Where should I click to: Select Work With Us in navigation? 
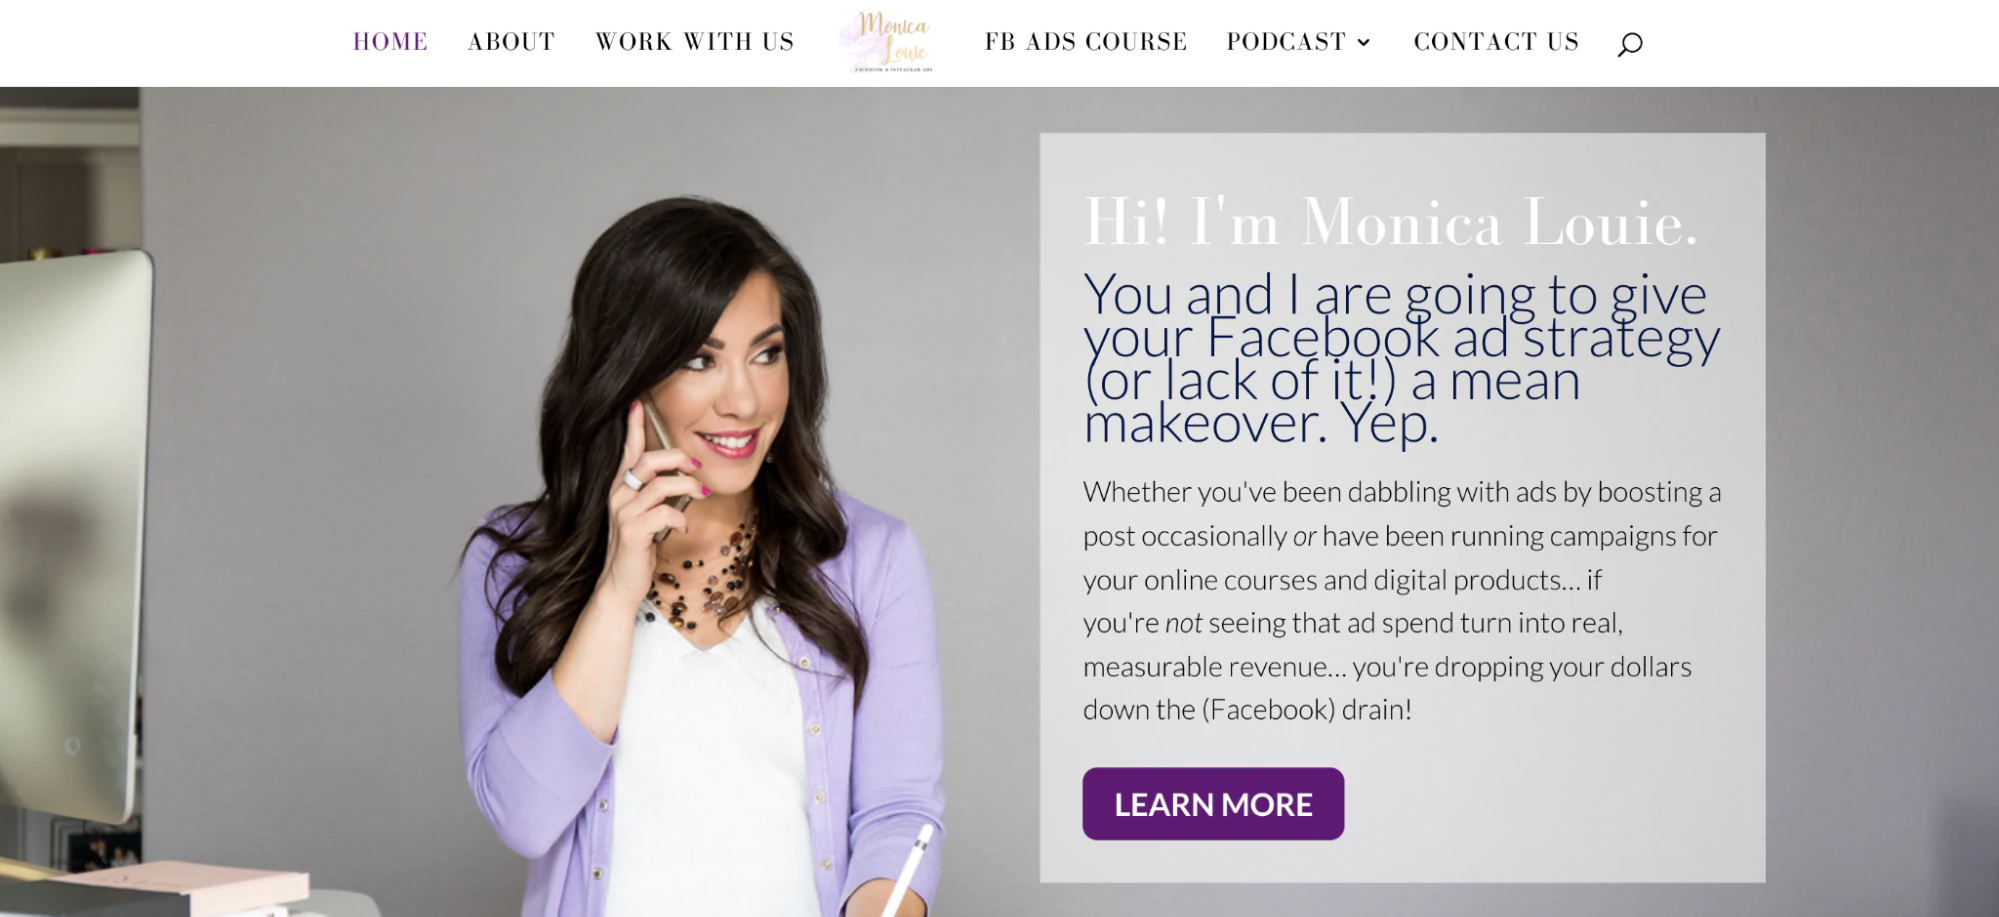click(695, 42)
